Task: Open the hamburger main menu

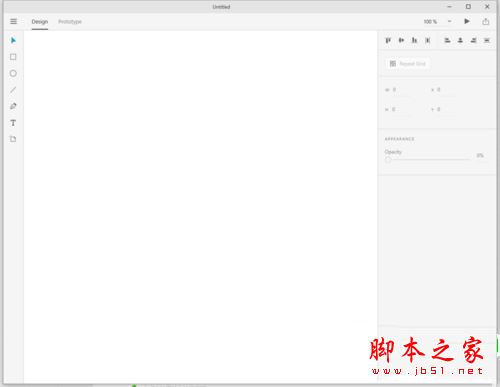Action: (13, 22)
